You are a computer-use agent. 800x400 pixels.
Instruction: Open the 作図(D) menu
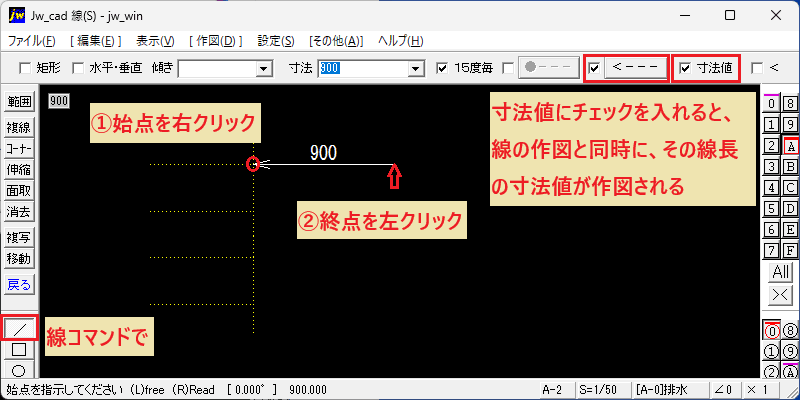[x=215, y=41]
